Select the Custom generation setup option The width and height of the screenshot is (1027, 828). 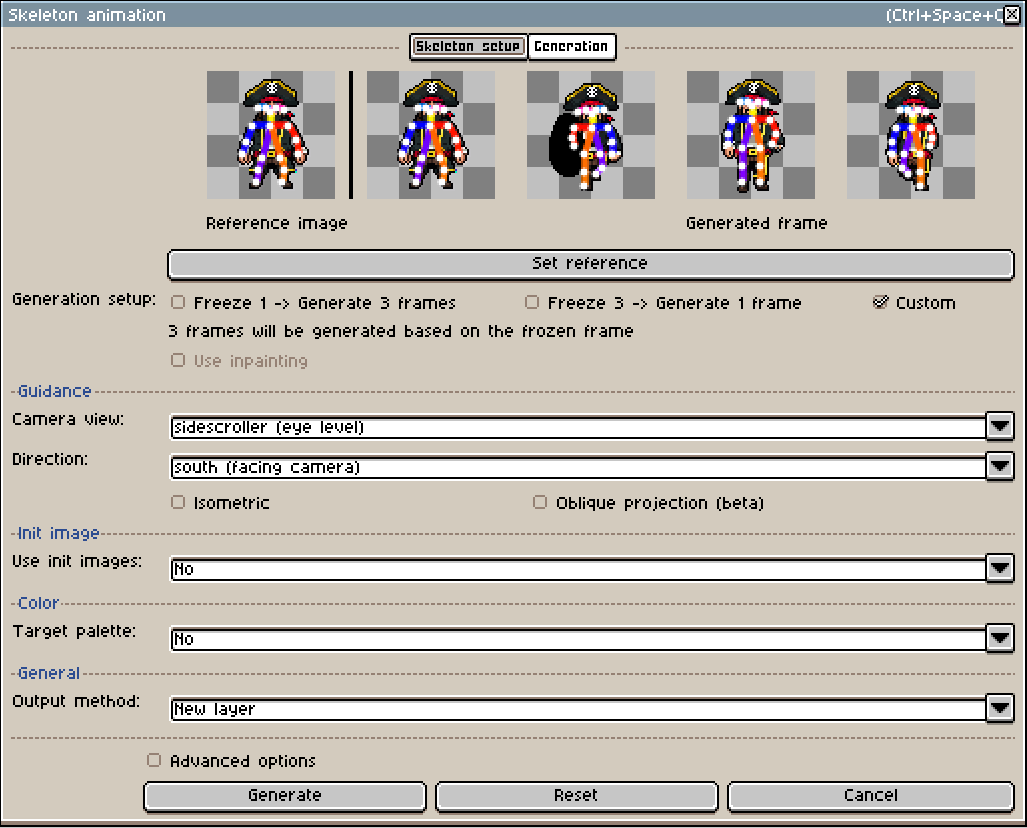click(881, 302)
